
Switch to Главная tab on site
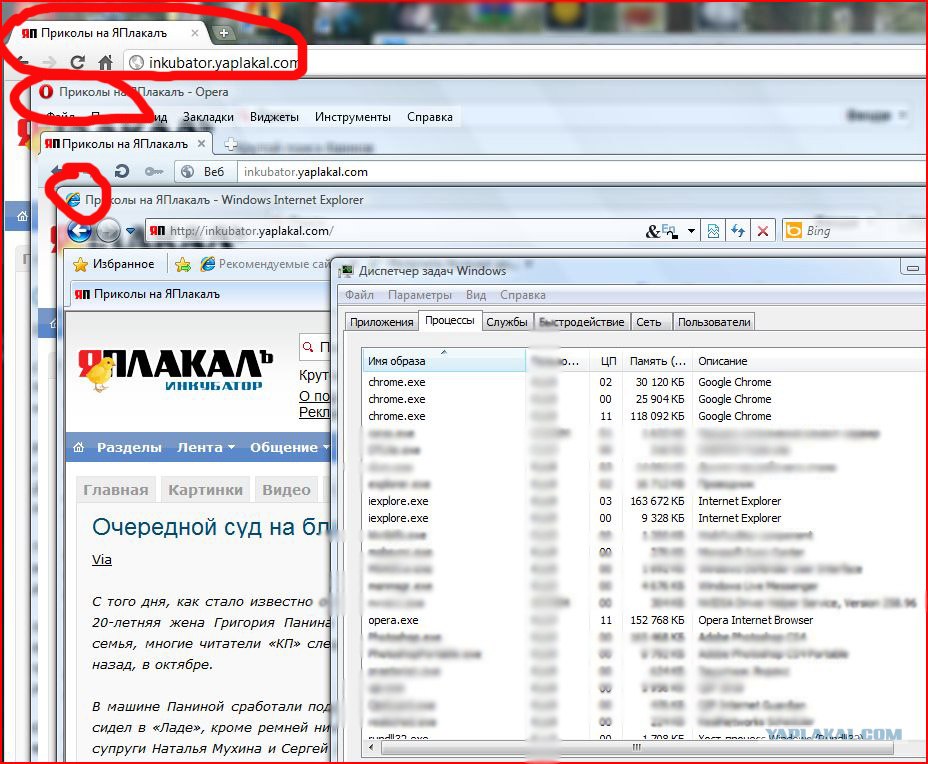[116, 490]
